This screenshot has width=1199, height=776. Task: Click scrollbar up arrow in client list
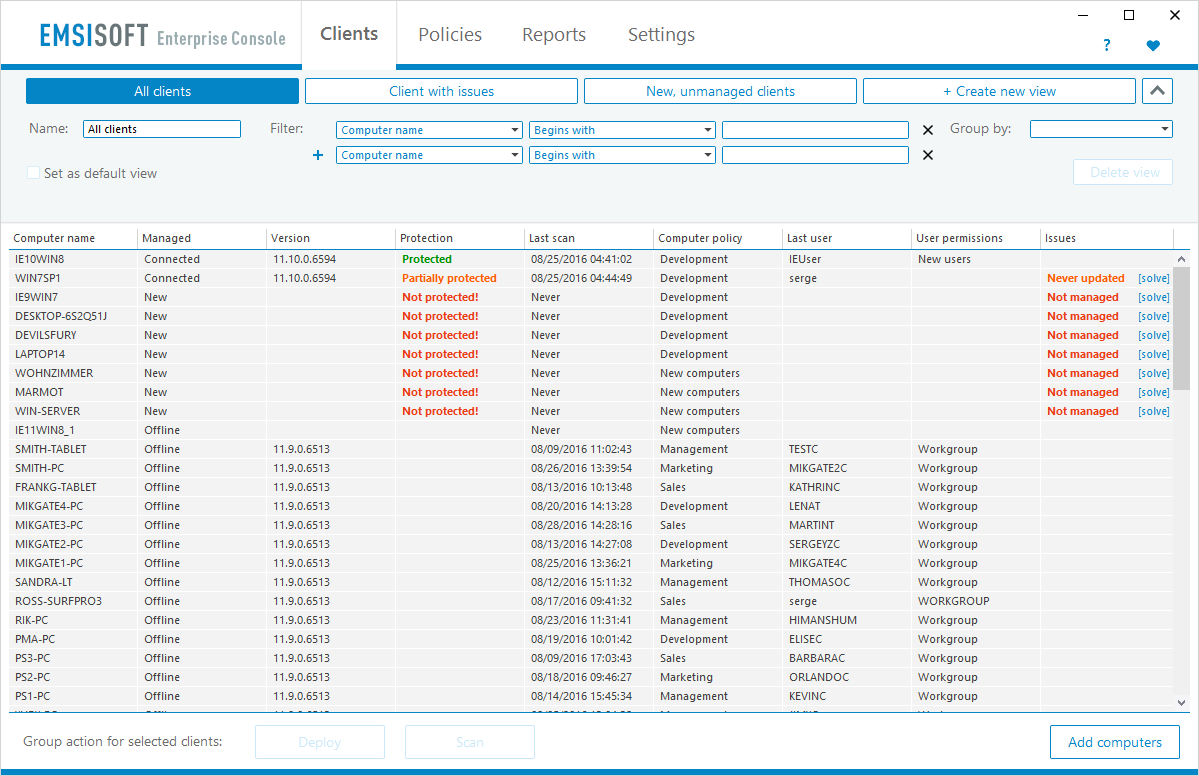[x=1181, y=259]
